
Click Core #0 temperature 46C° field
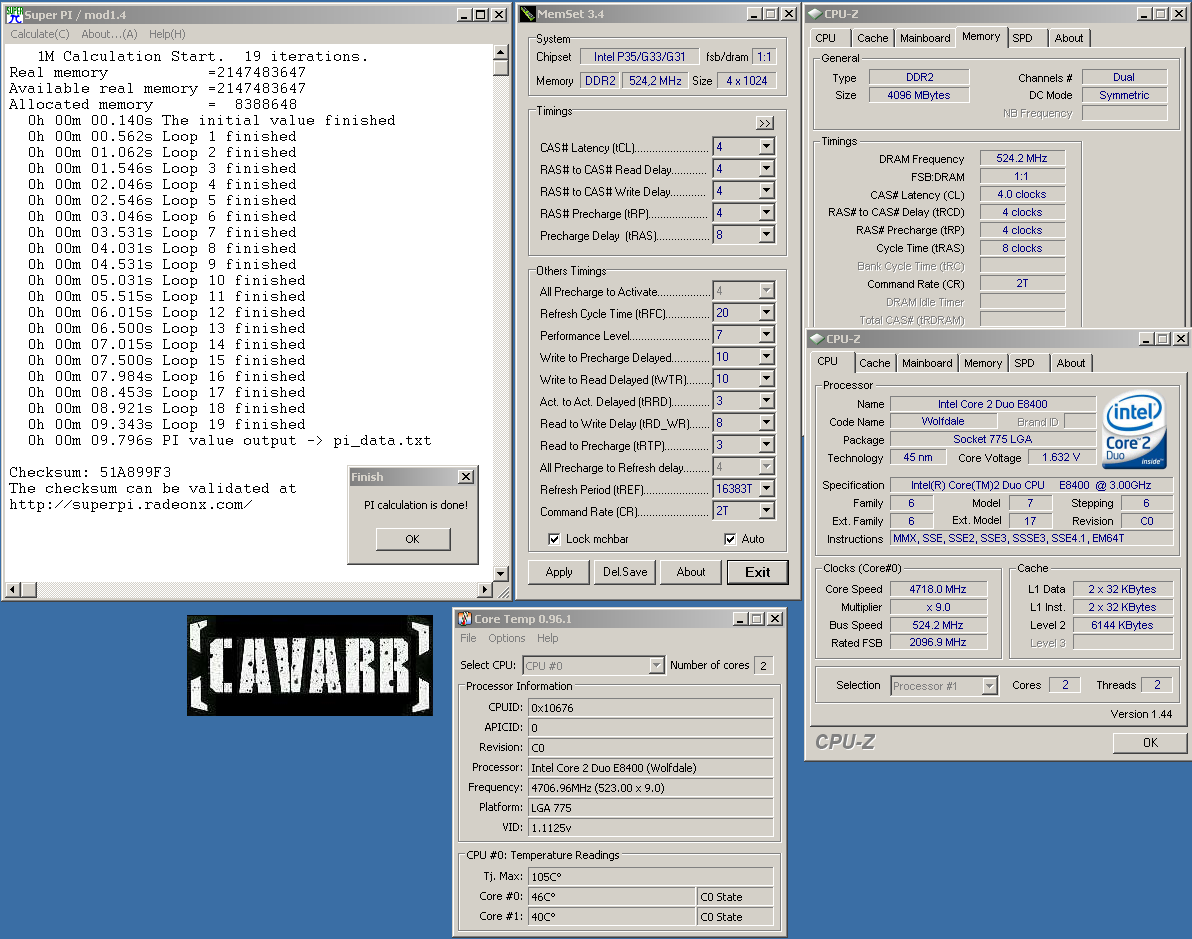612,896
